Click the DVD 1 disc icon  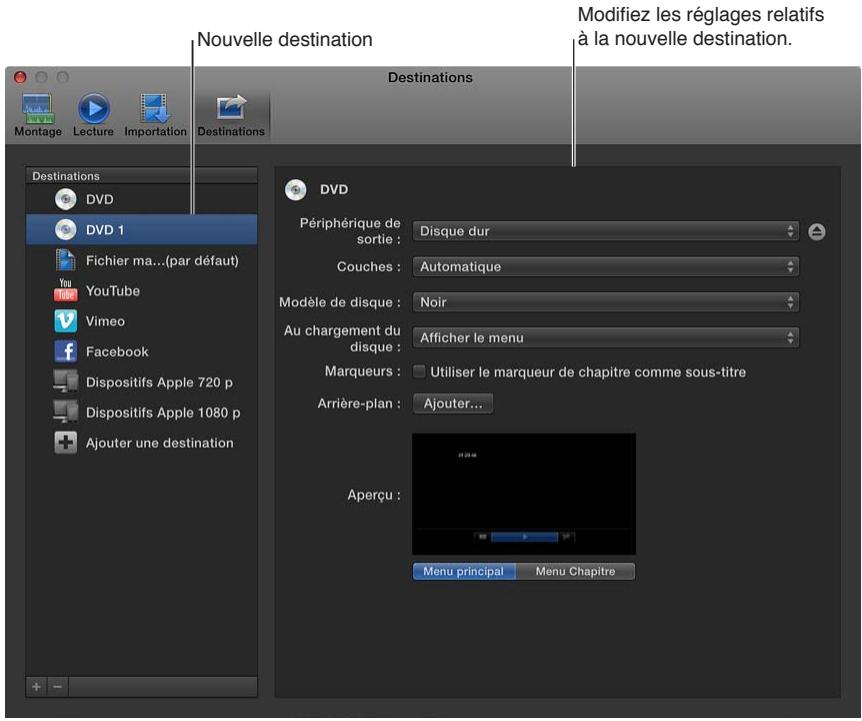point(66,230)
